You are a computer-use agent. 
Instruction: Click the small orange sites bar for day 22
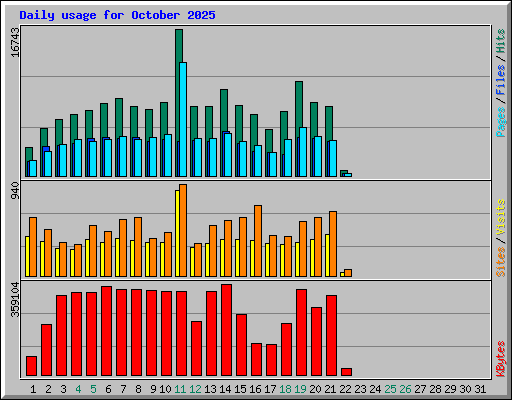point(348,273)
